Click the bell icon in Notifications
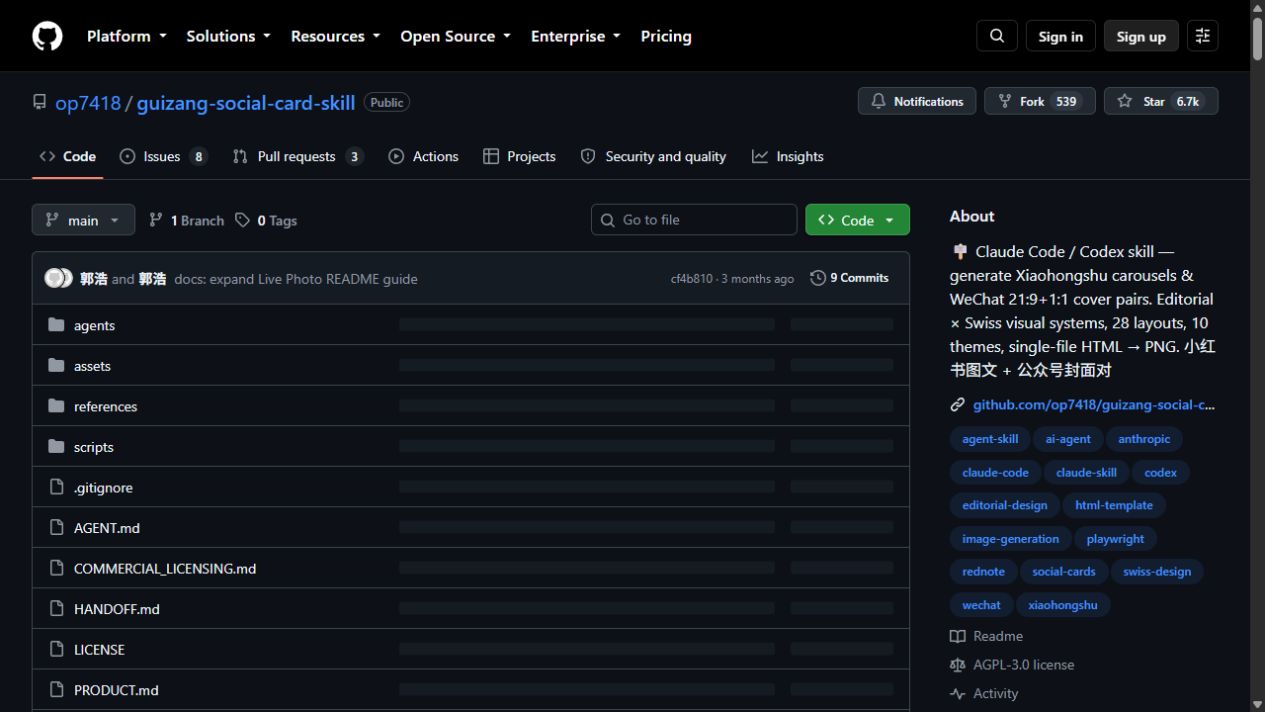The width and height of the screenshot is (1265, 712). click(x=879, y=101)
